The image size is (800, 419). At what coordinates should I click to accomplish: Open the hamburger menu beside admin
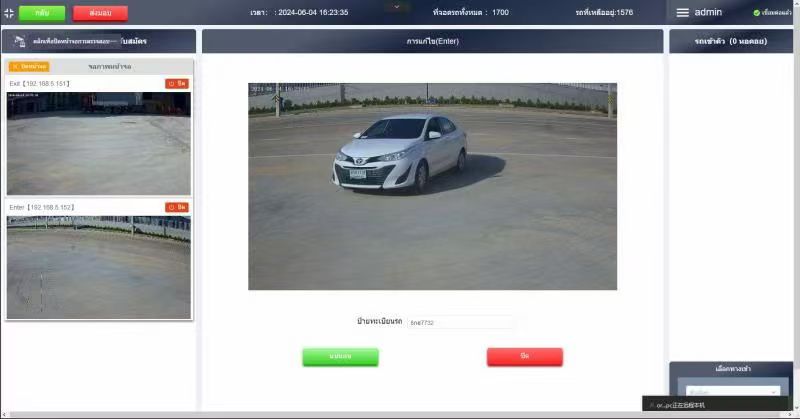682,13
